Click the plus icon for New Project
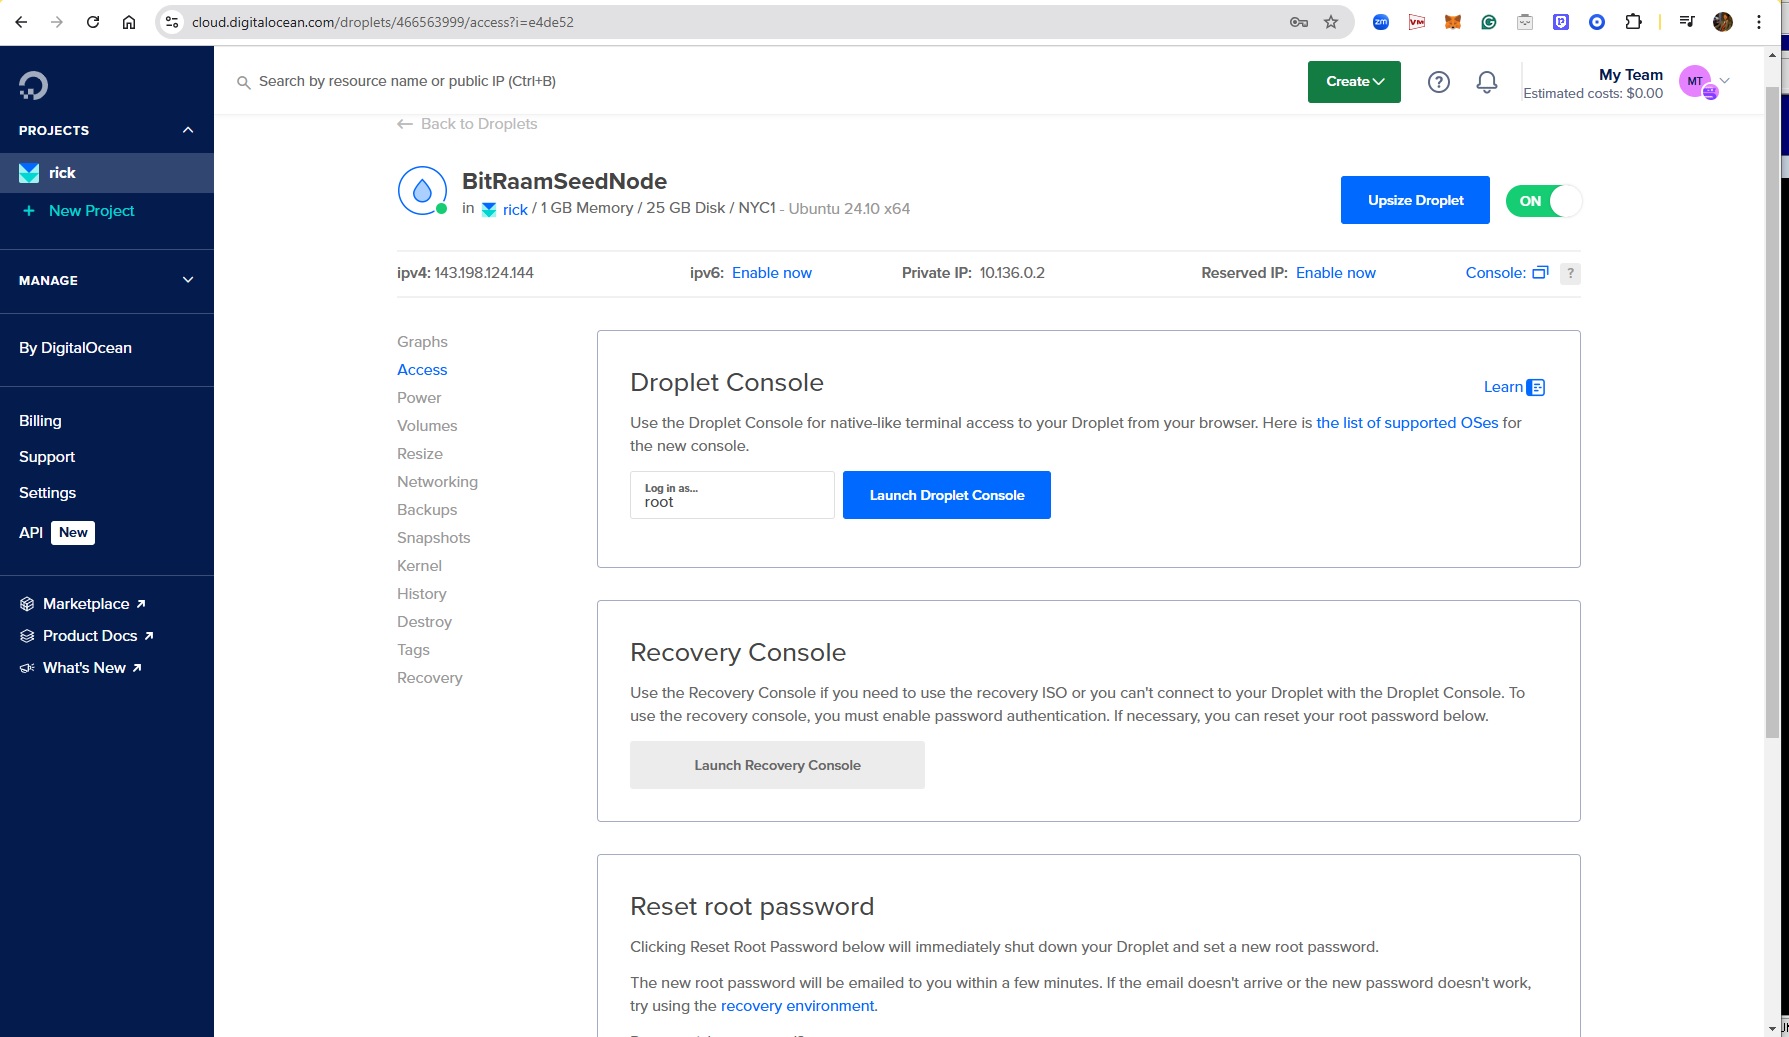The image size is (1789, 1037). [29, 211]
